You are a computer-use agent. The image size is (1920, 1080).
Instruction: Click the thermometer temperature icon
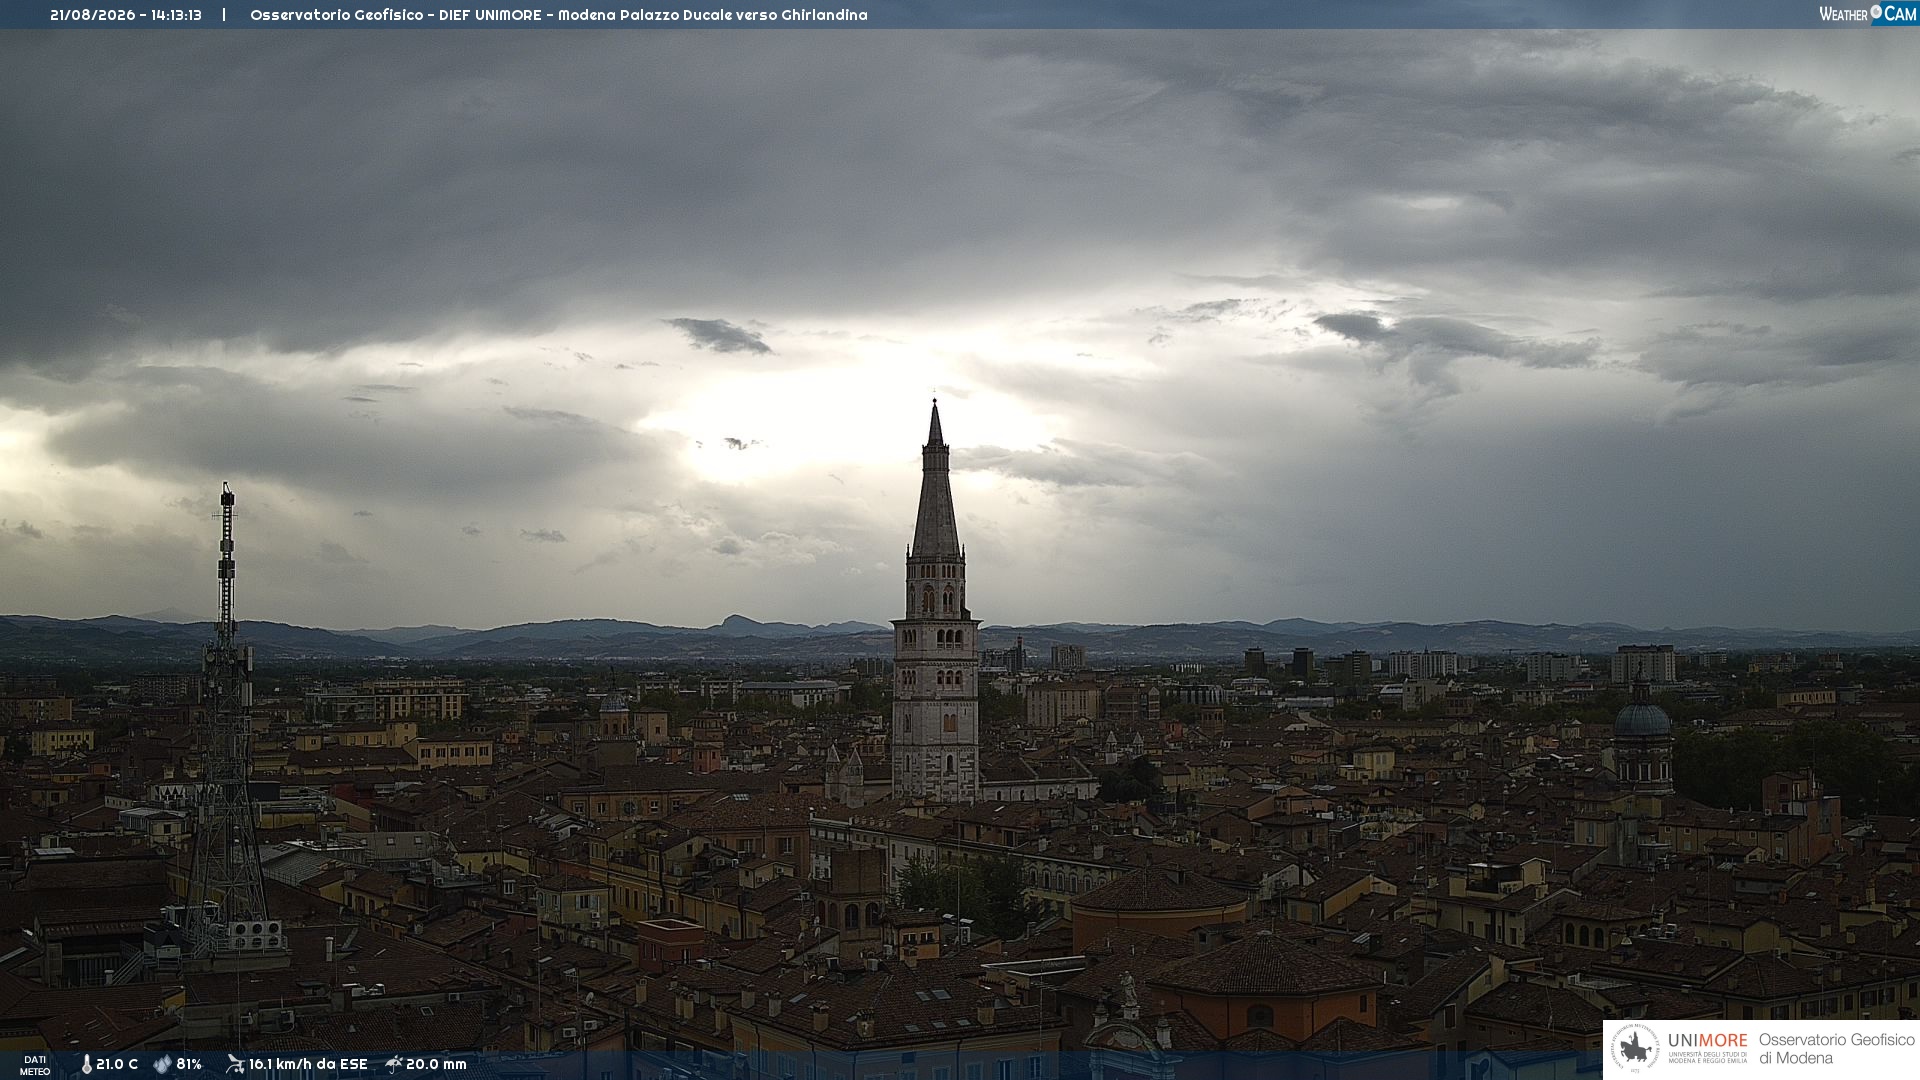coord(86,1065)
